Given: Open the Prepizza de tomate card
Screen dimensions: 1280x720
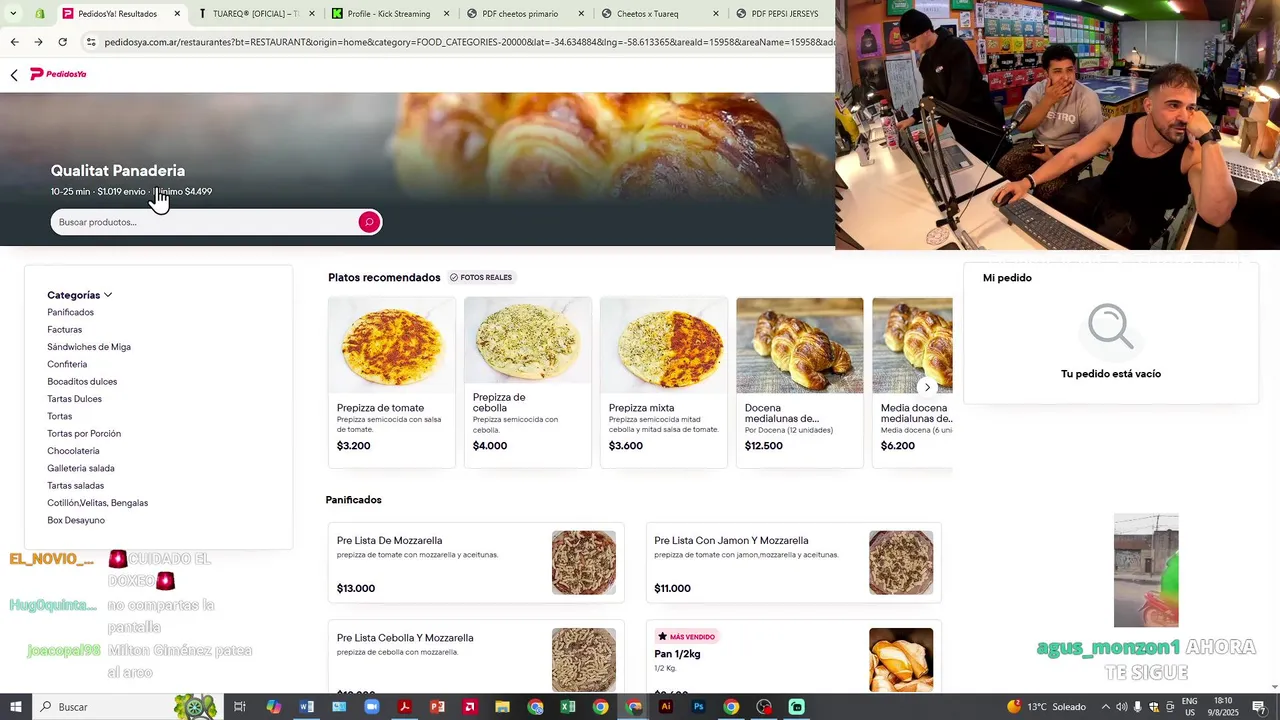Looking at the screenshot, I should (392, 382).
